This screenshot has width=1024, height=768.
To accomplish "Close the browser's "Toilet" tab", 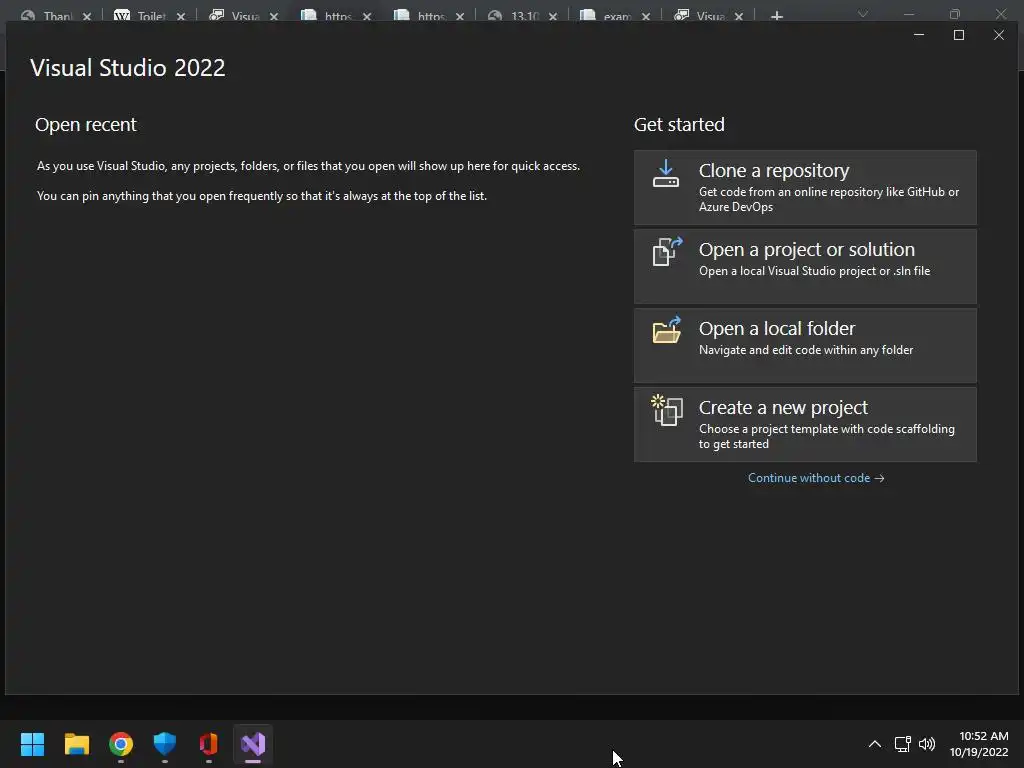I will (x=181, y=16).
